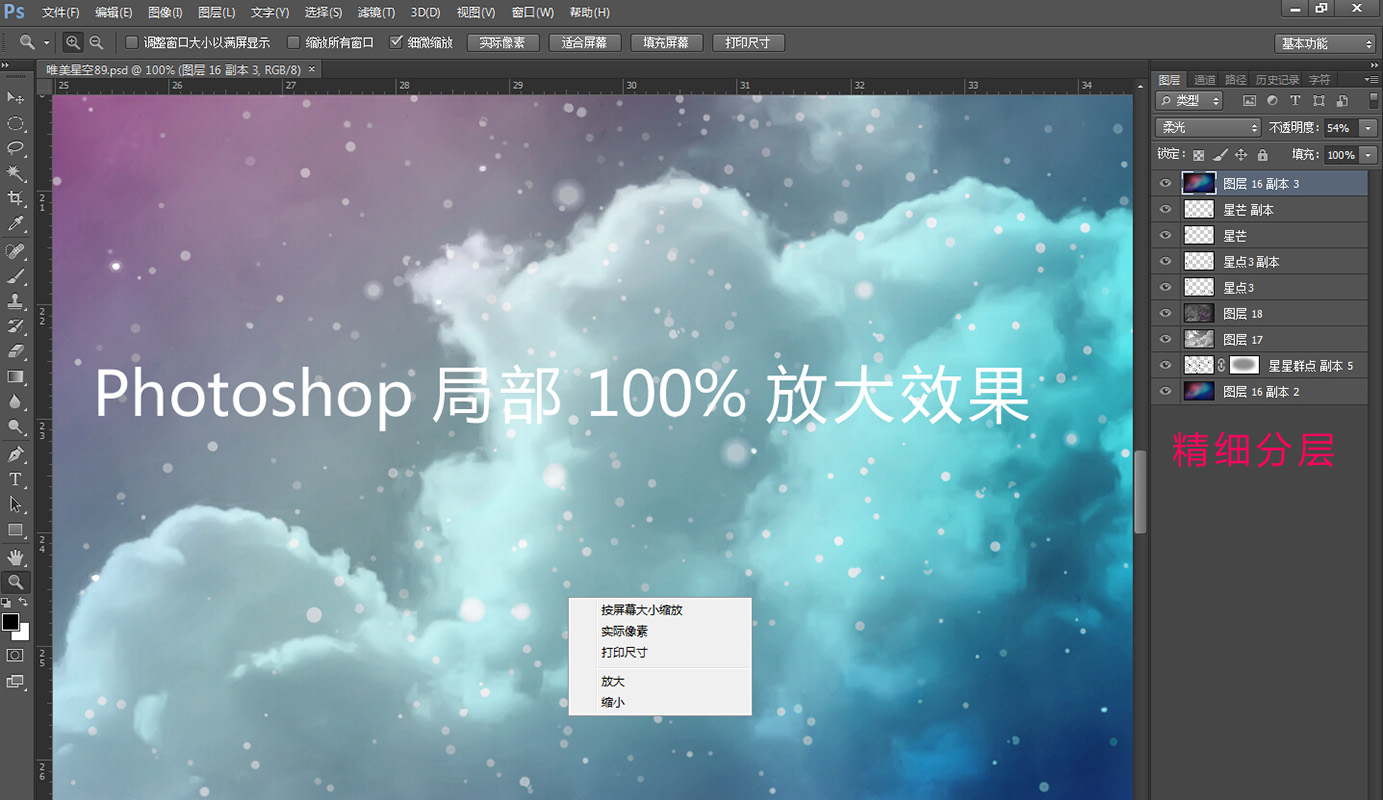Select the Horizontal Type tool
1383x800 pixels.
click(x=16, y=480)
